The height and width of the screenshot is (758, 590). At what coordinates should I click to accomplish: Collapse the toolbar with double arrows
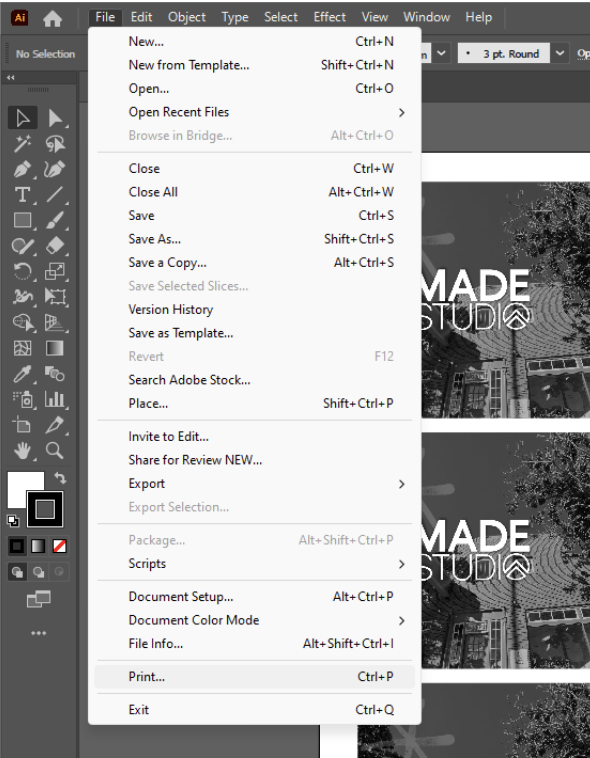tap(11, 77)
